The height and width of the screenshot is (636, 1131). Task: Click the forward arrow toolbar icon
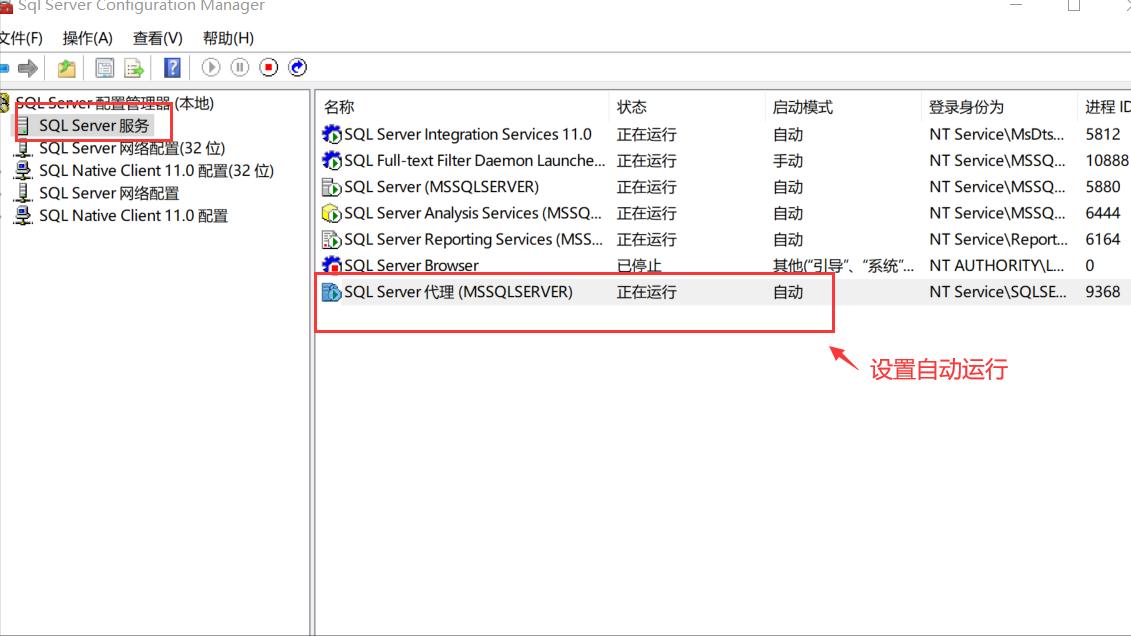pyautogui.click(x=27, y=68)
